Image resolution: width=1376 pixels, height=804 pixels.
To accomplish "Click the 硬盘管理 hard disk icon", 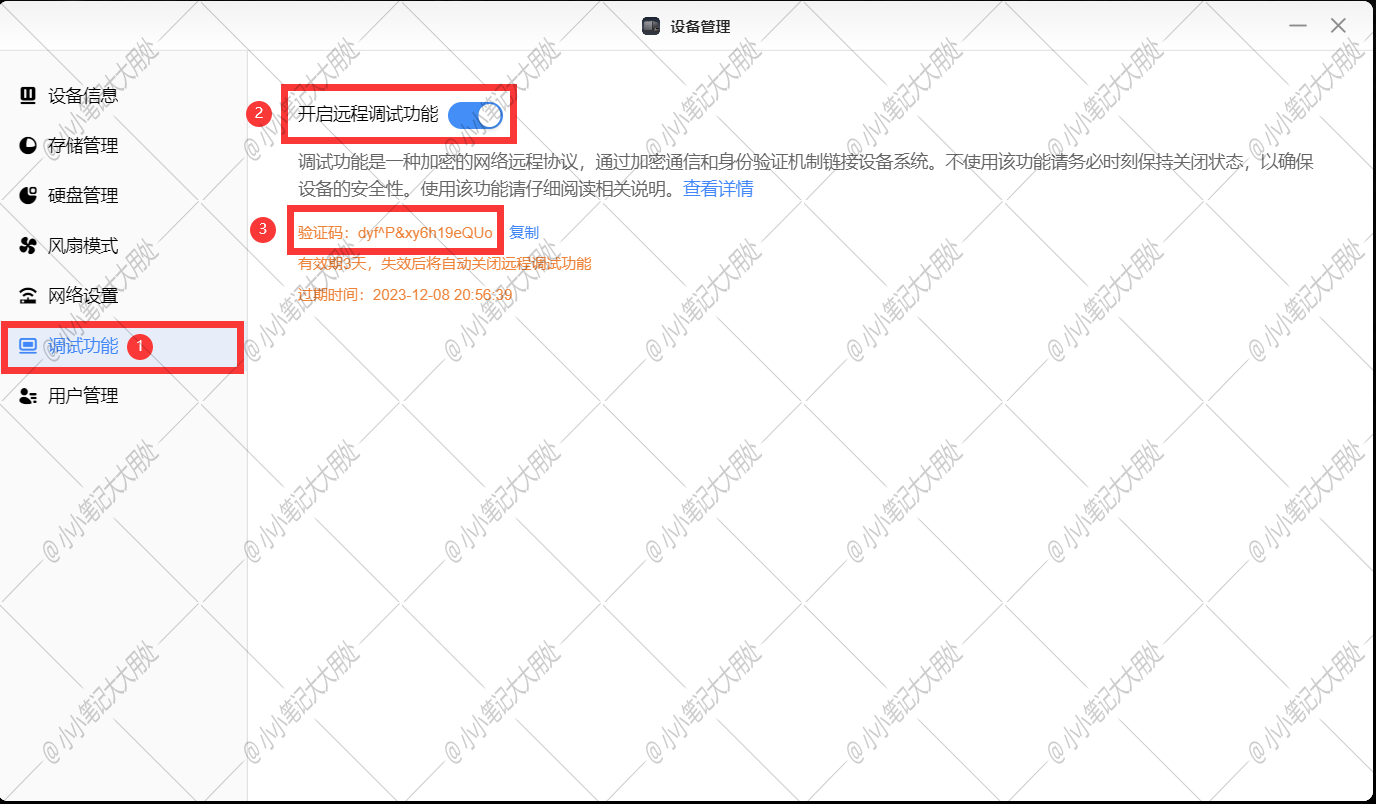I will [27, 195].
